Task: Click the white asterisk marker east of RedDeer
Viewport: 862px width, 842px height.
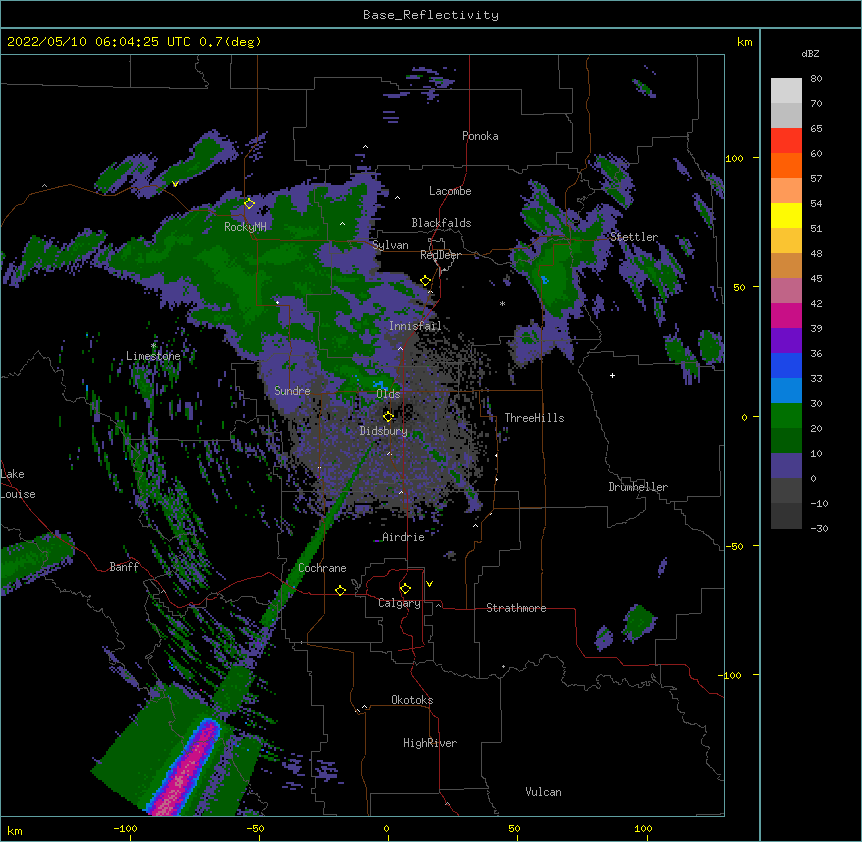Action: (502, 303)
